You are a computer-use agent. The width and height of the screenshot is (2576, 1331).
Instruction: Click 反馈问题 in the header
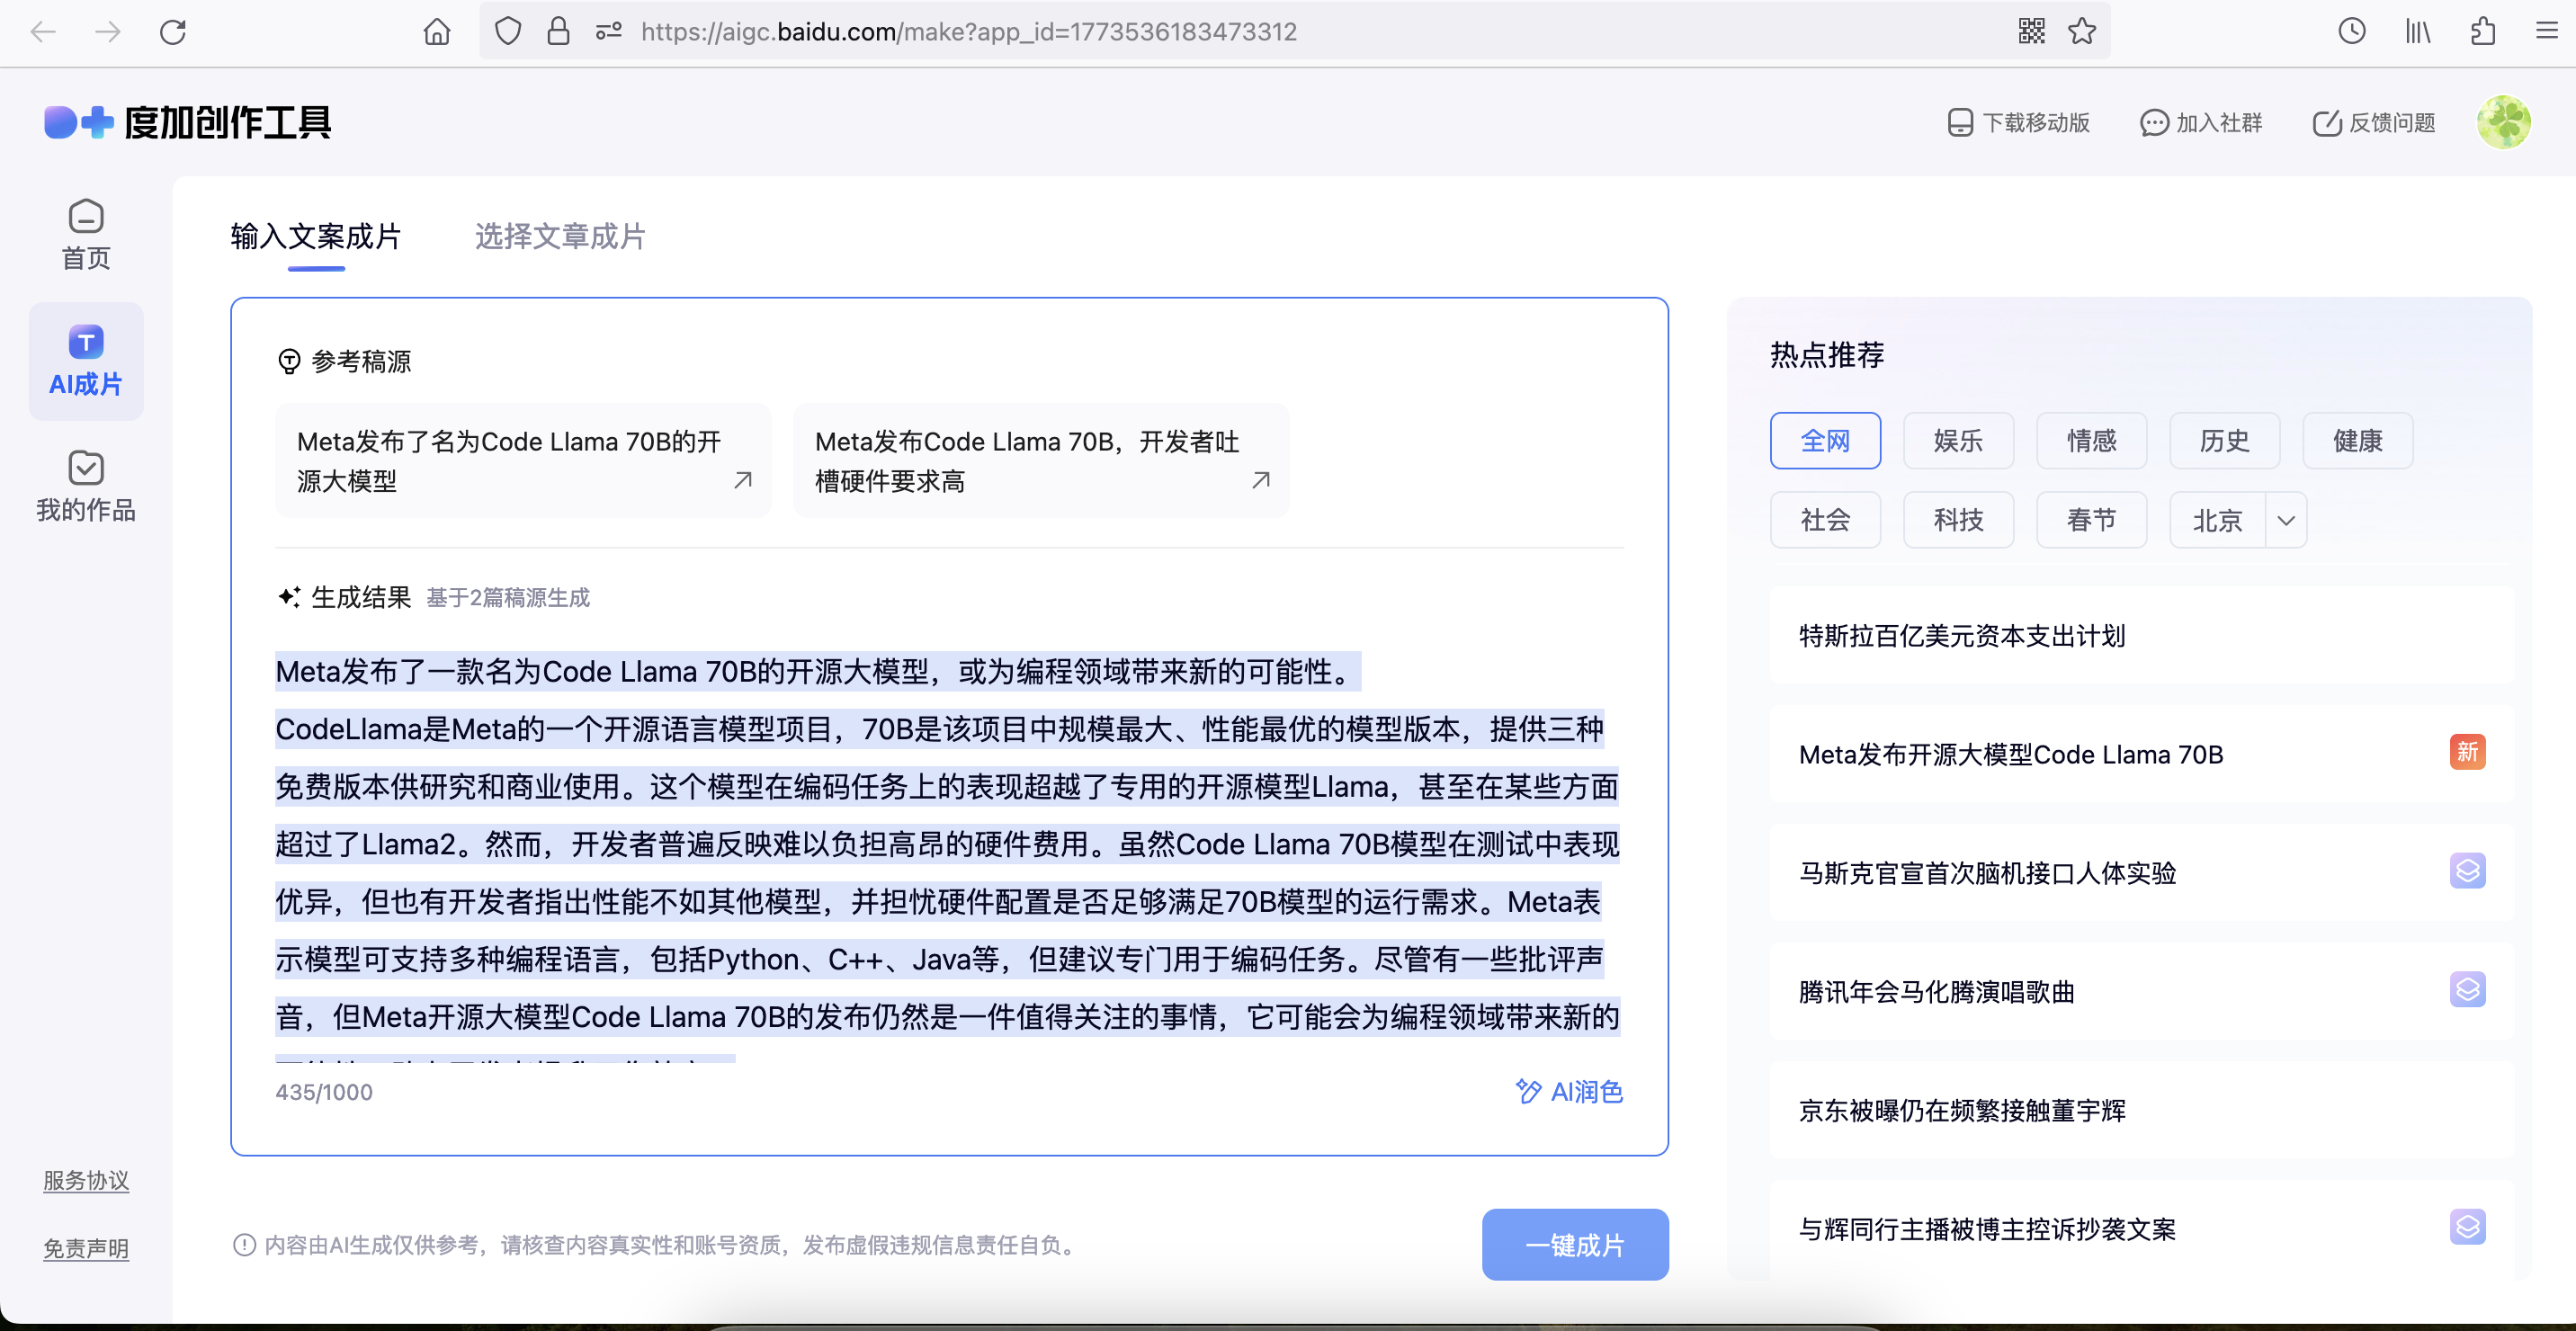click(x=2374, y=122)
